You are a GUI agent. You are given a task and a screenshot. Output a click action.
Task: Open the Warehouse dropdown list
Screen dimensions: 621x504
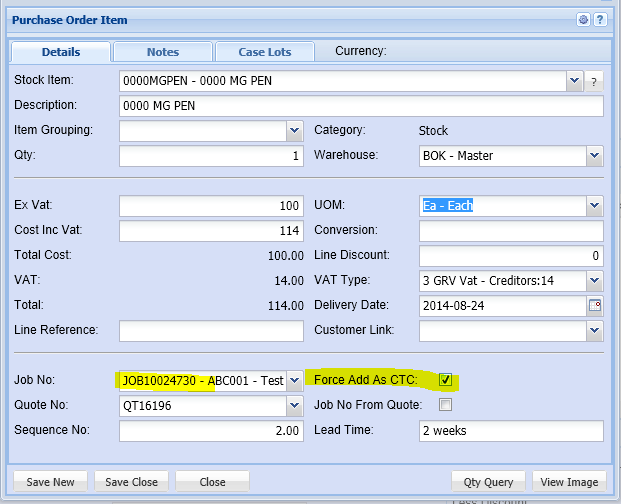pyautogui.click(x=594, y=156)
